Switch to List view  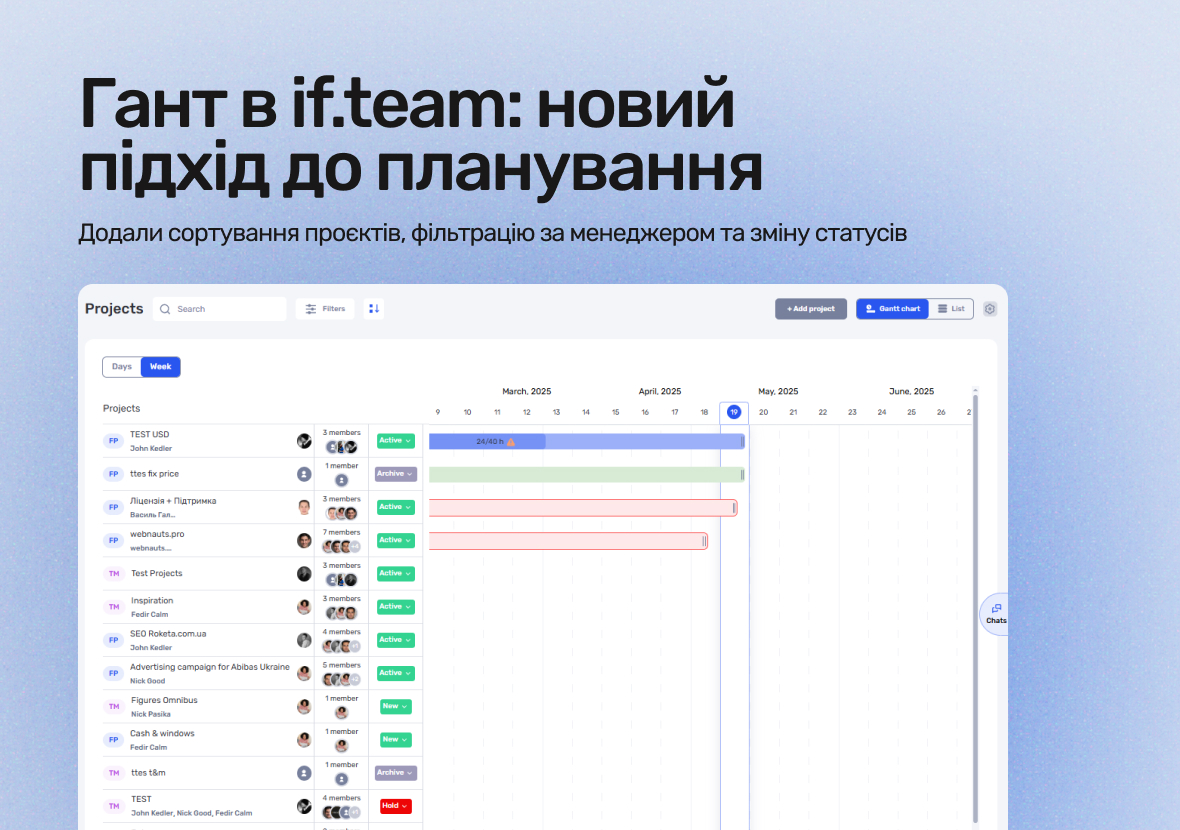coord(951,309)
